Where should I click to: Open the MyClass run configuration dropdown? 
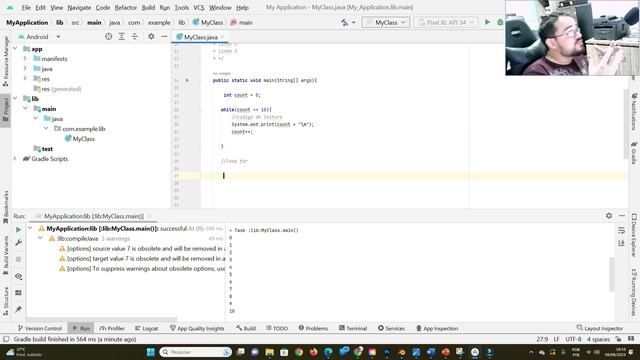pos(386,22)
